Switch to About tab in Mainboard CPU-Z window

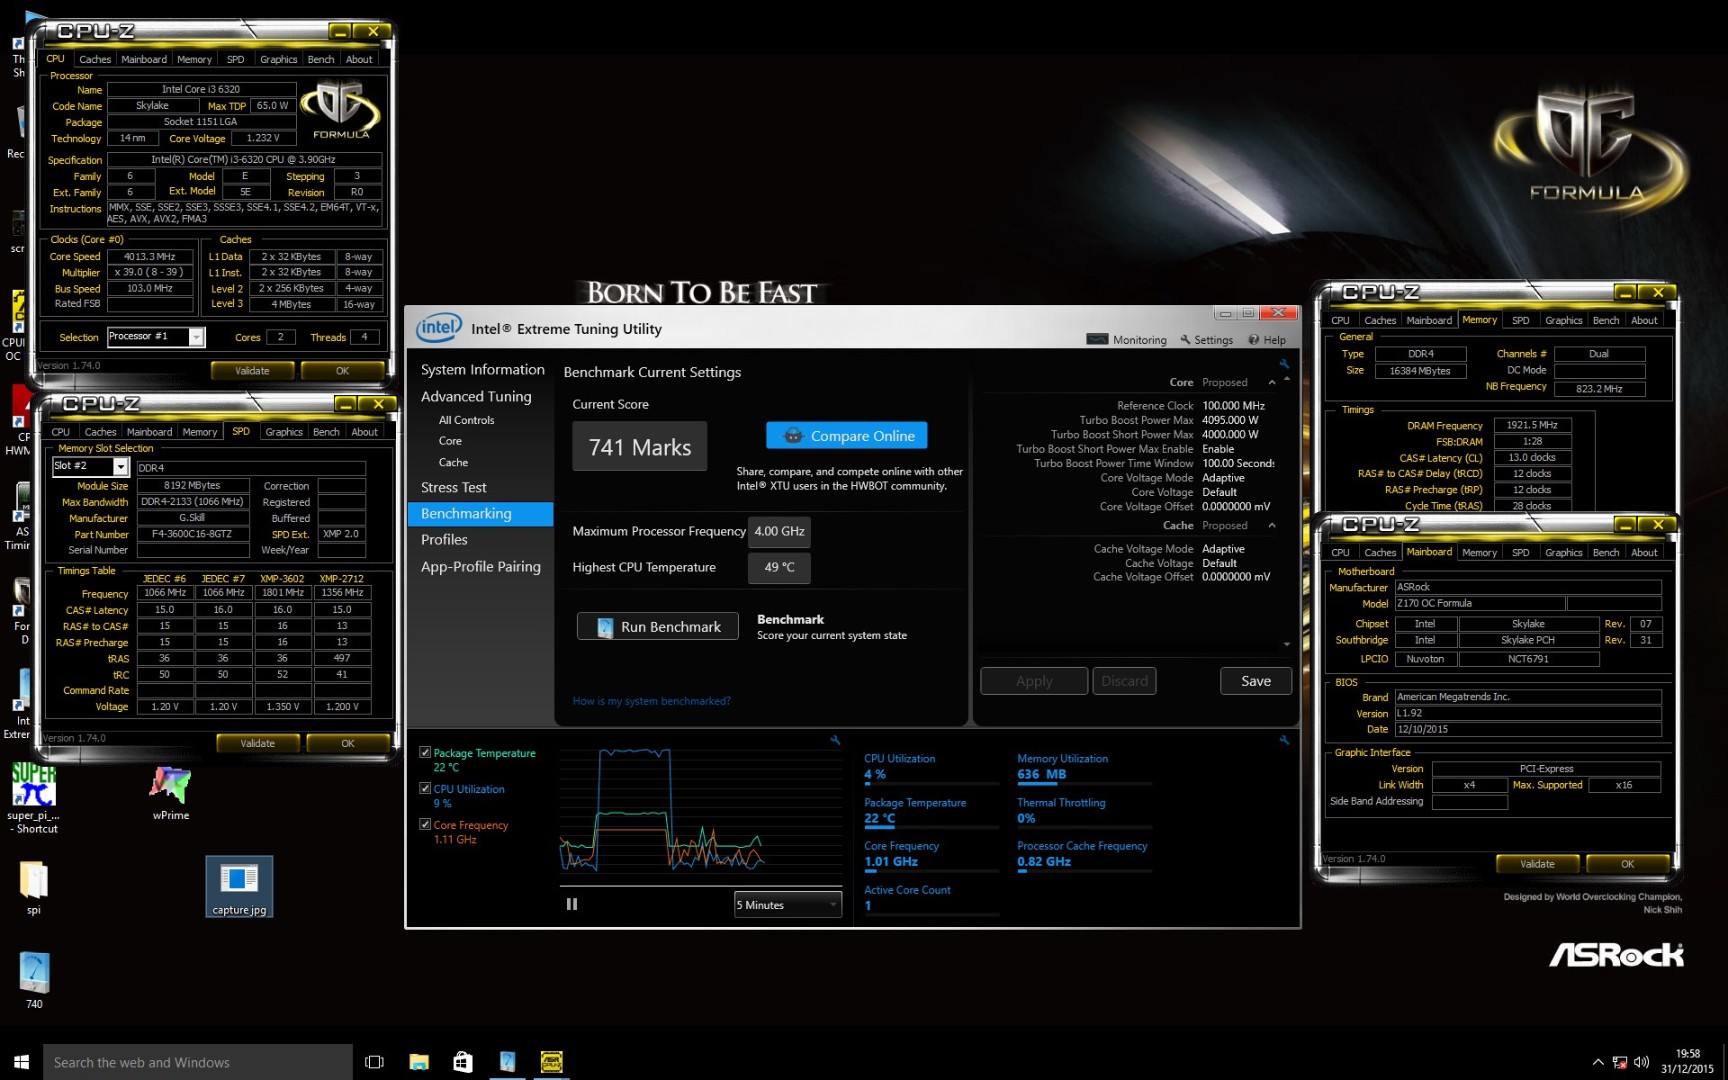[x=1644, y=552]
